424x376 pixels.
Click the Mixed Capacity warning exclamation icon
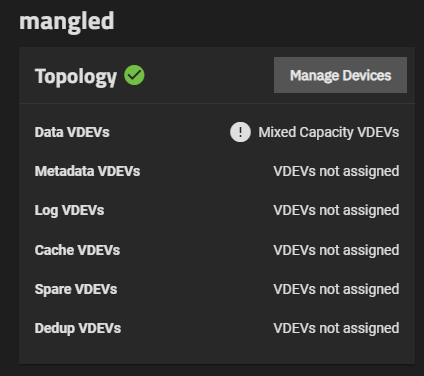[x=240, y=132]
